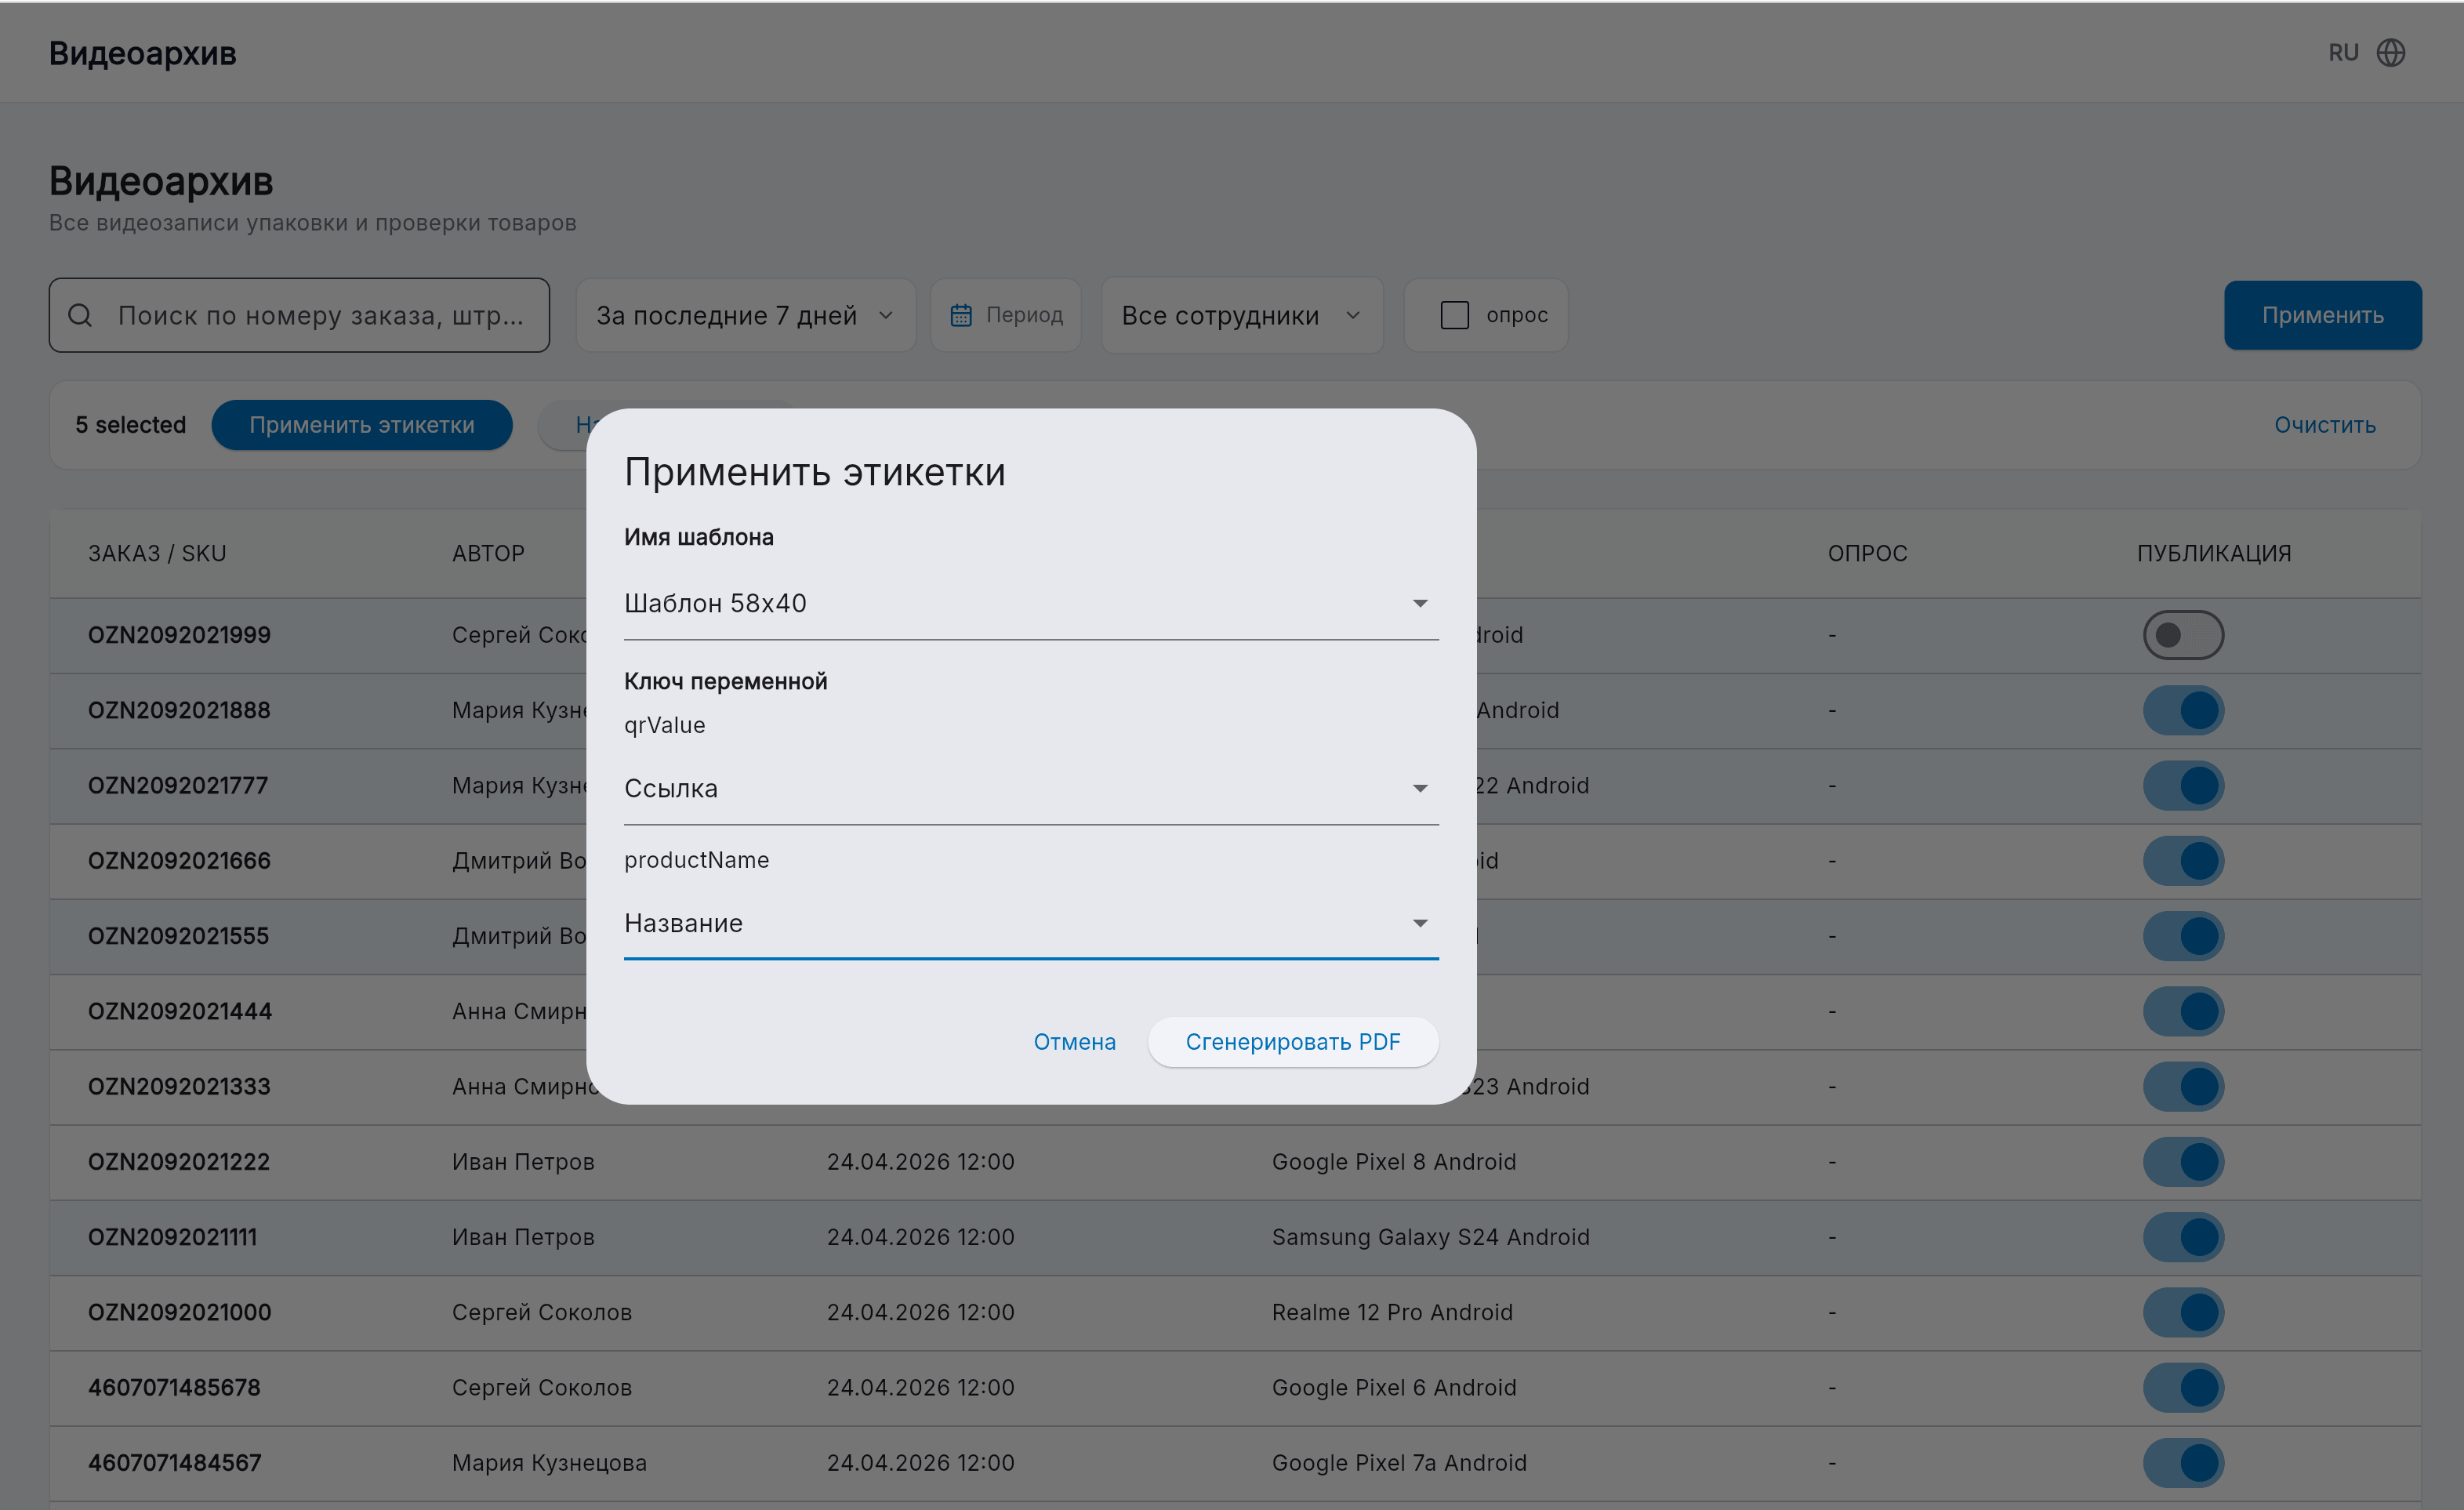Screen dimensions: 2464x1510
Task: Click the Применить этикетки button
Action: (362, 425)
